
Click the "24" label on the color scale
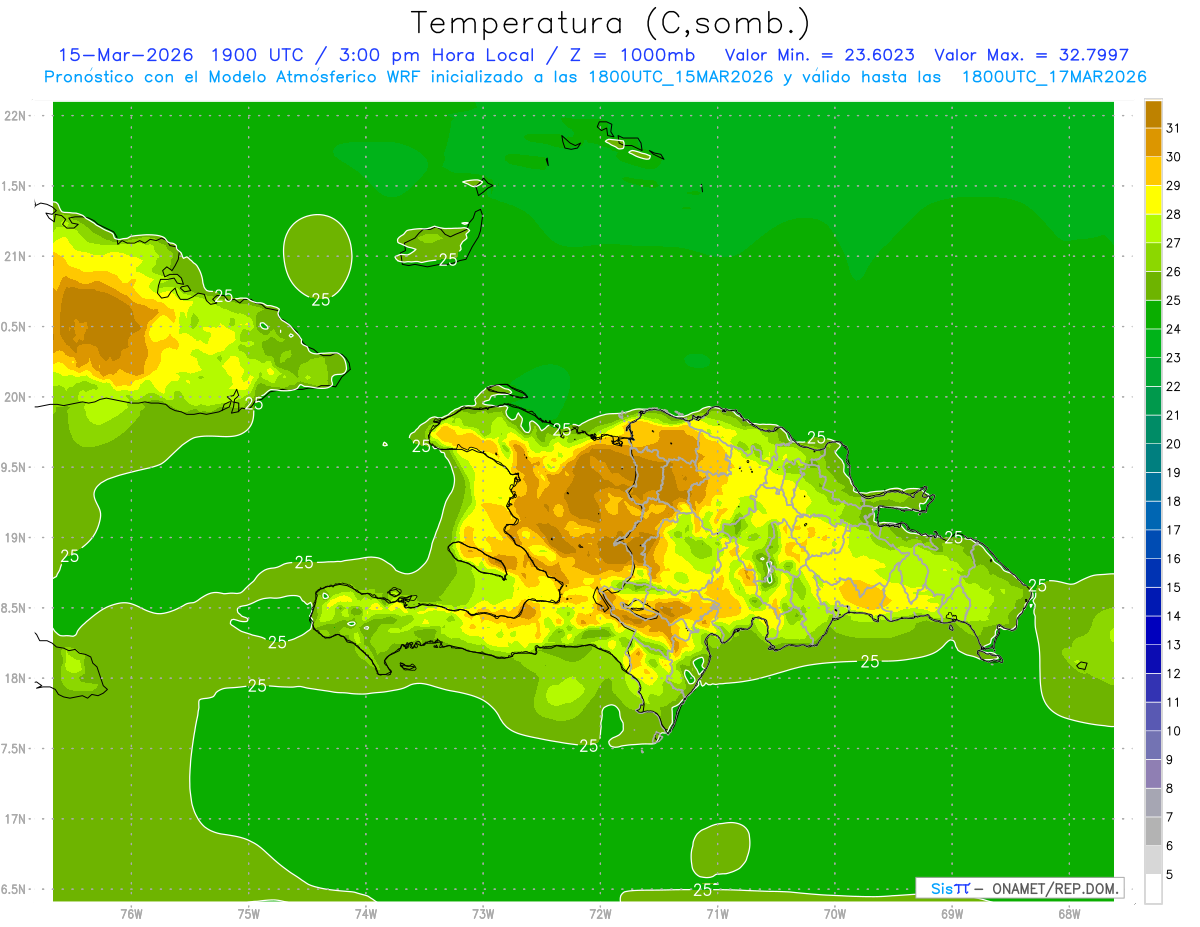point(1173,329)
